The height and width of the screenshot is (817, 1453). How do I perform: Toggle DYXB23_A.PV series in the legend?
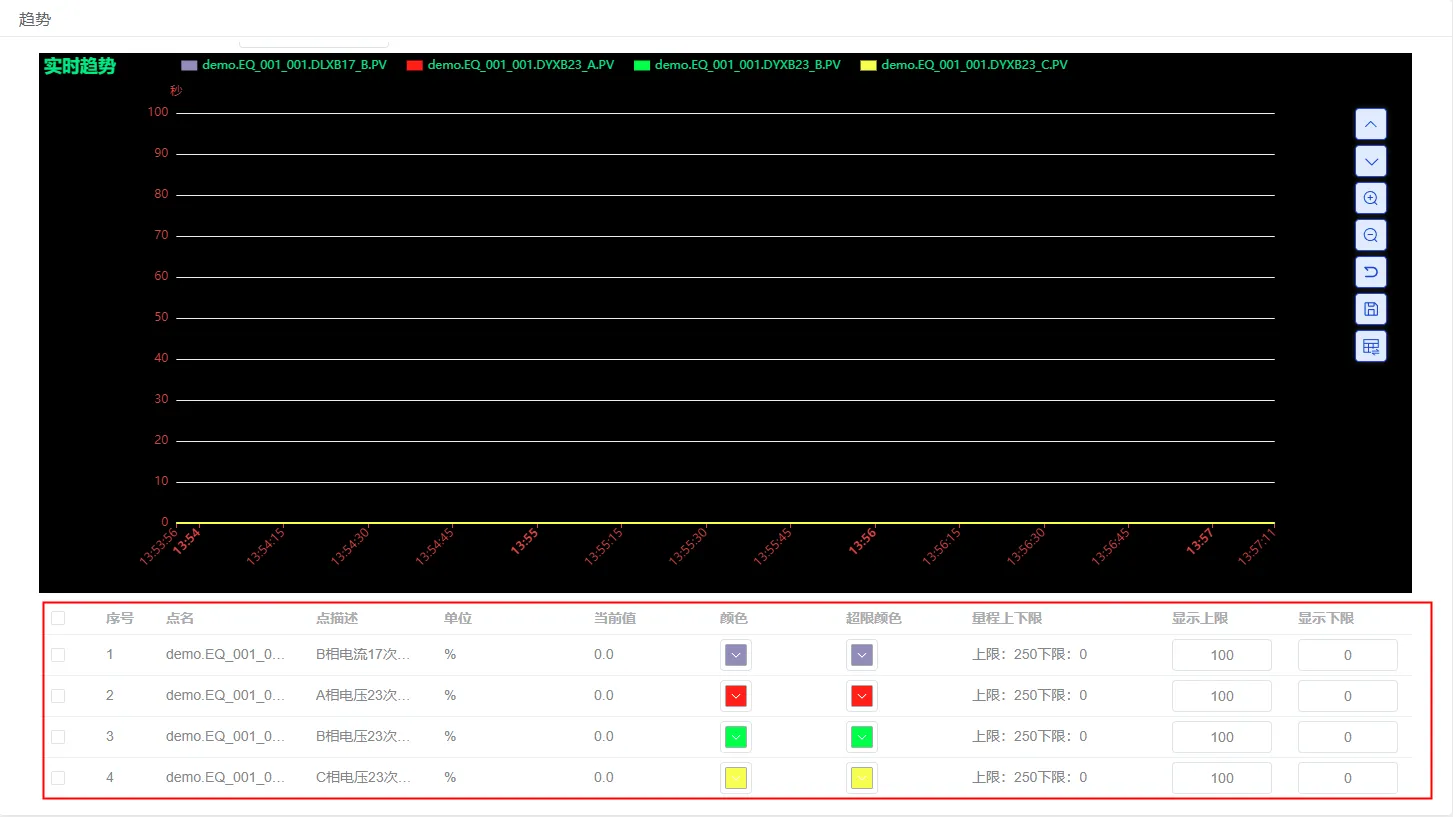point(510,65)
